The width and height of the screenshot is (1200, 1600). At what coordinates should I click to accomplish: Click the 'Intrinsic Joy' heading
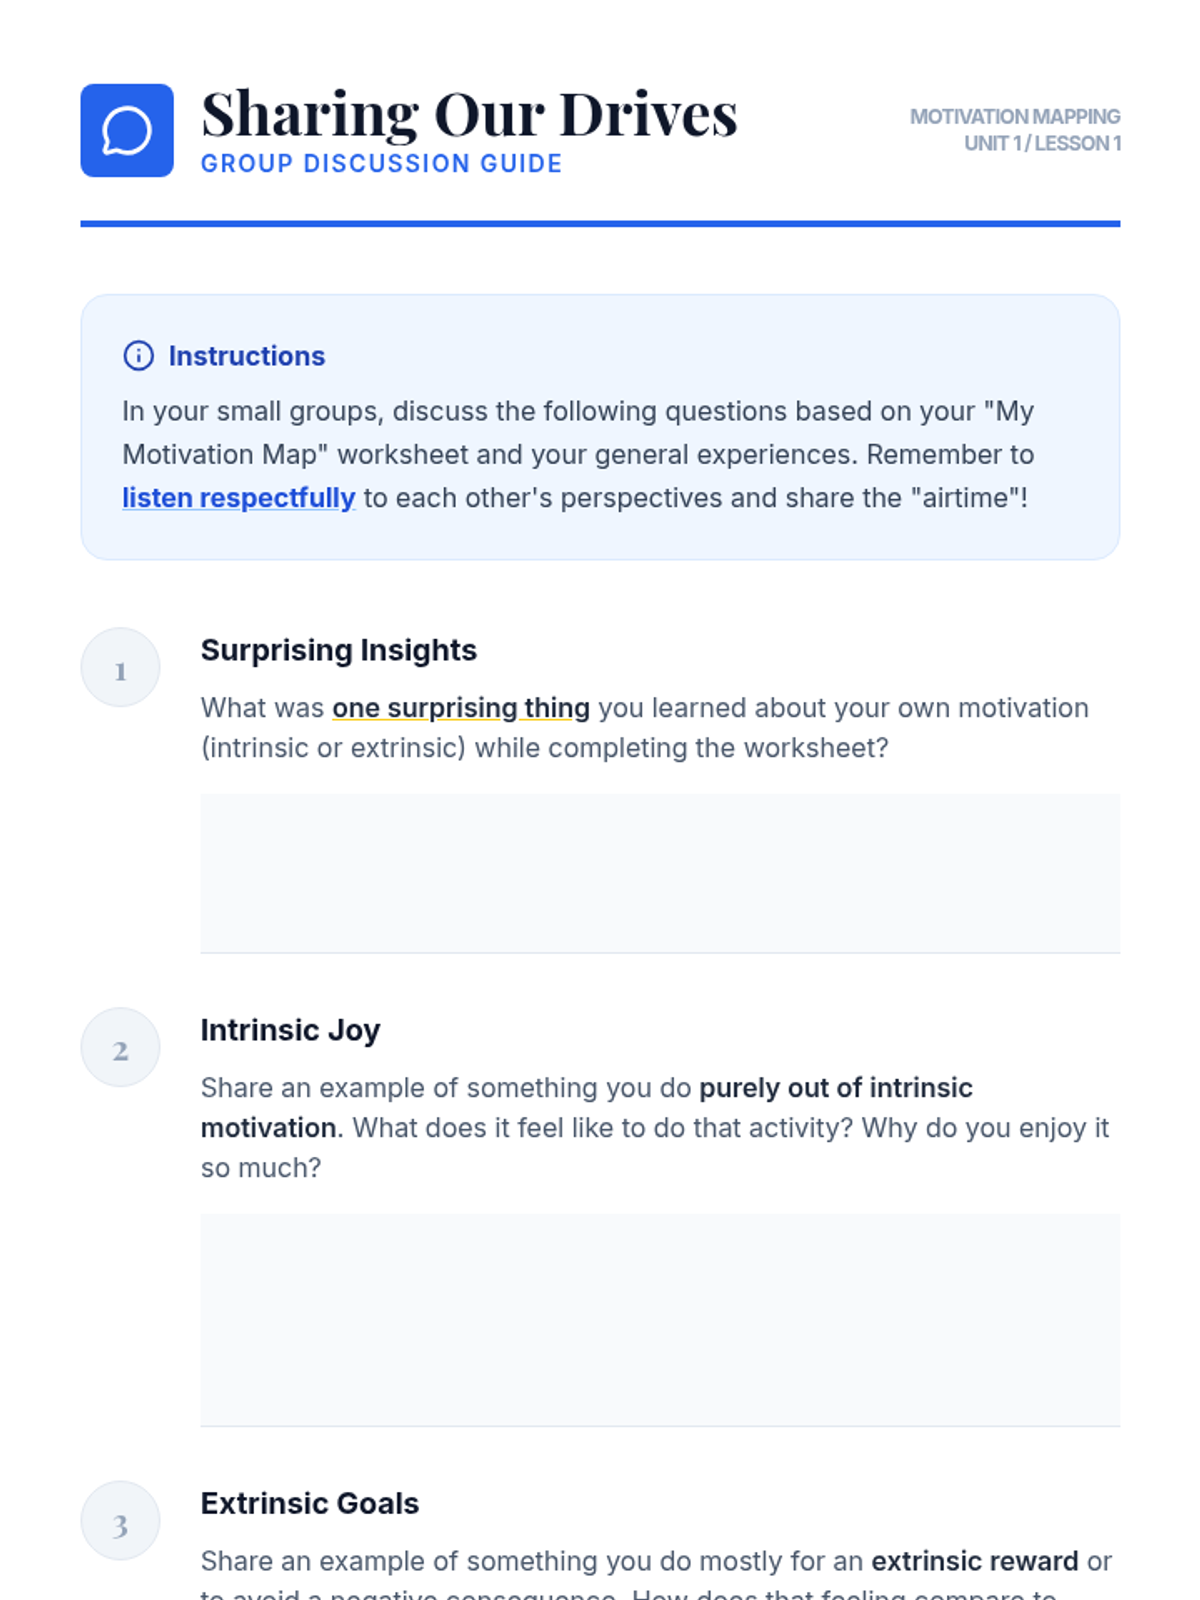click(x=290, y=1030)
